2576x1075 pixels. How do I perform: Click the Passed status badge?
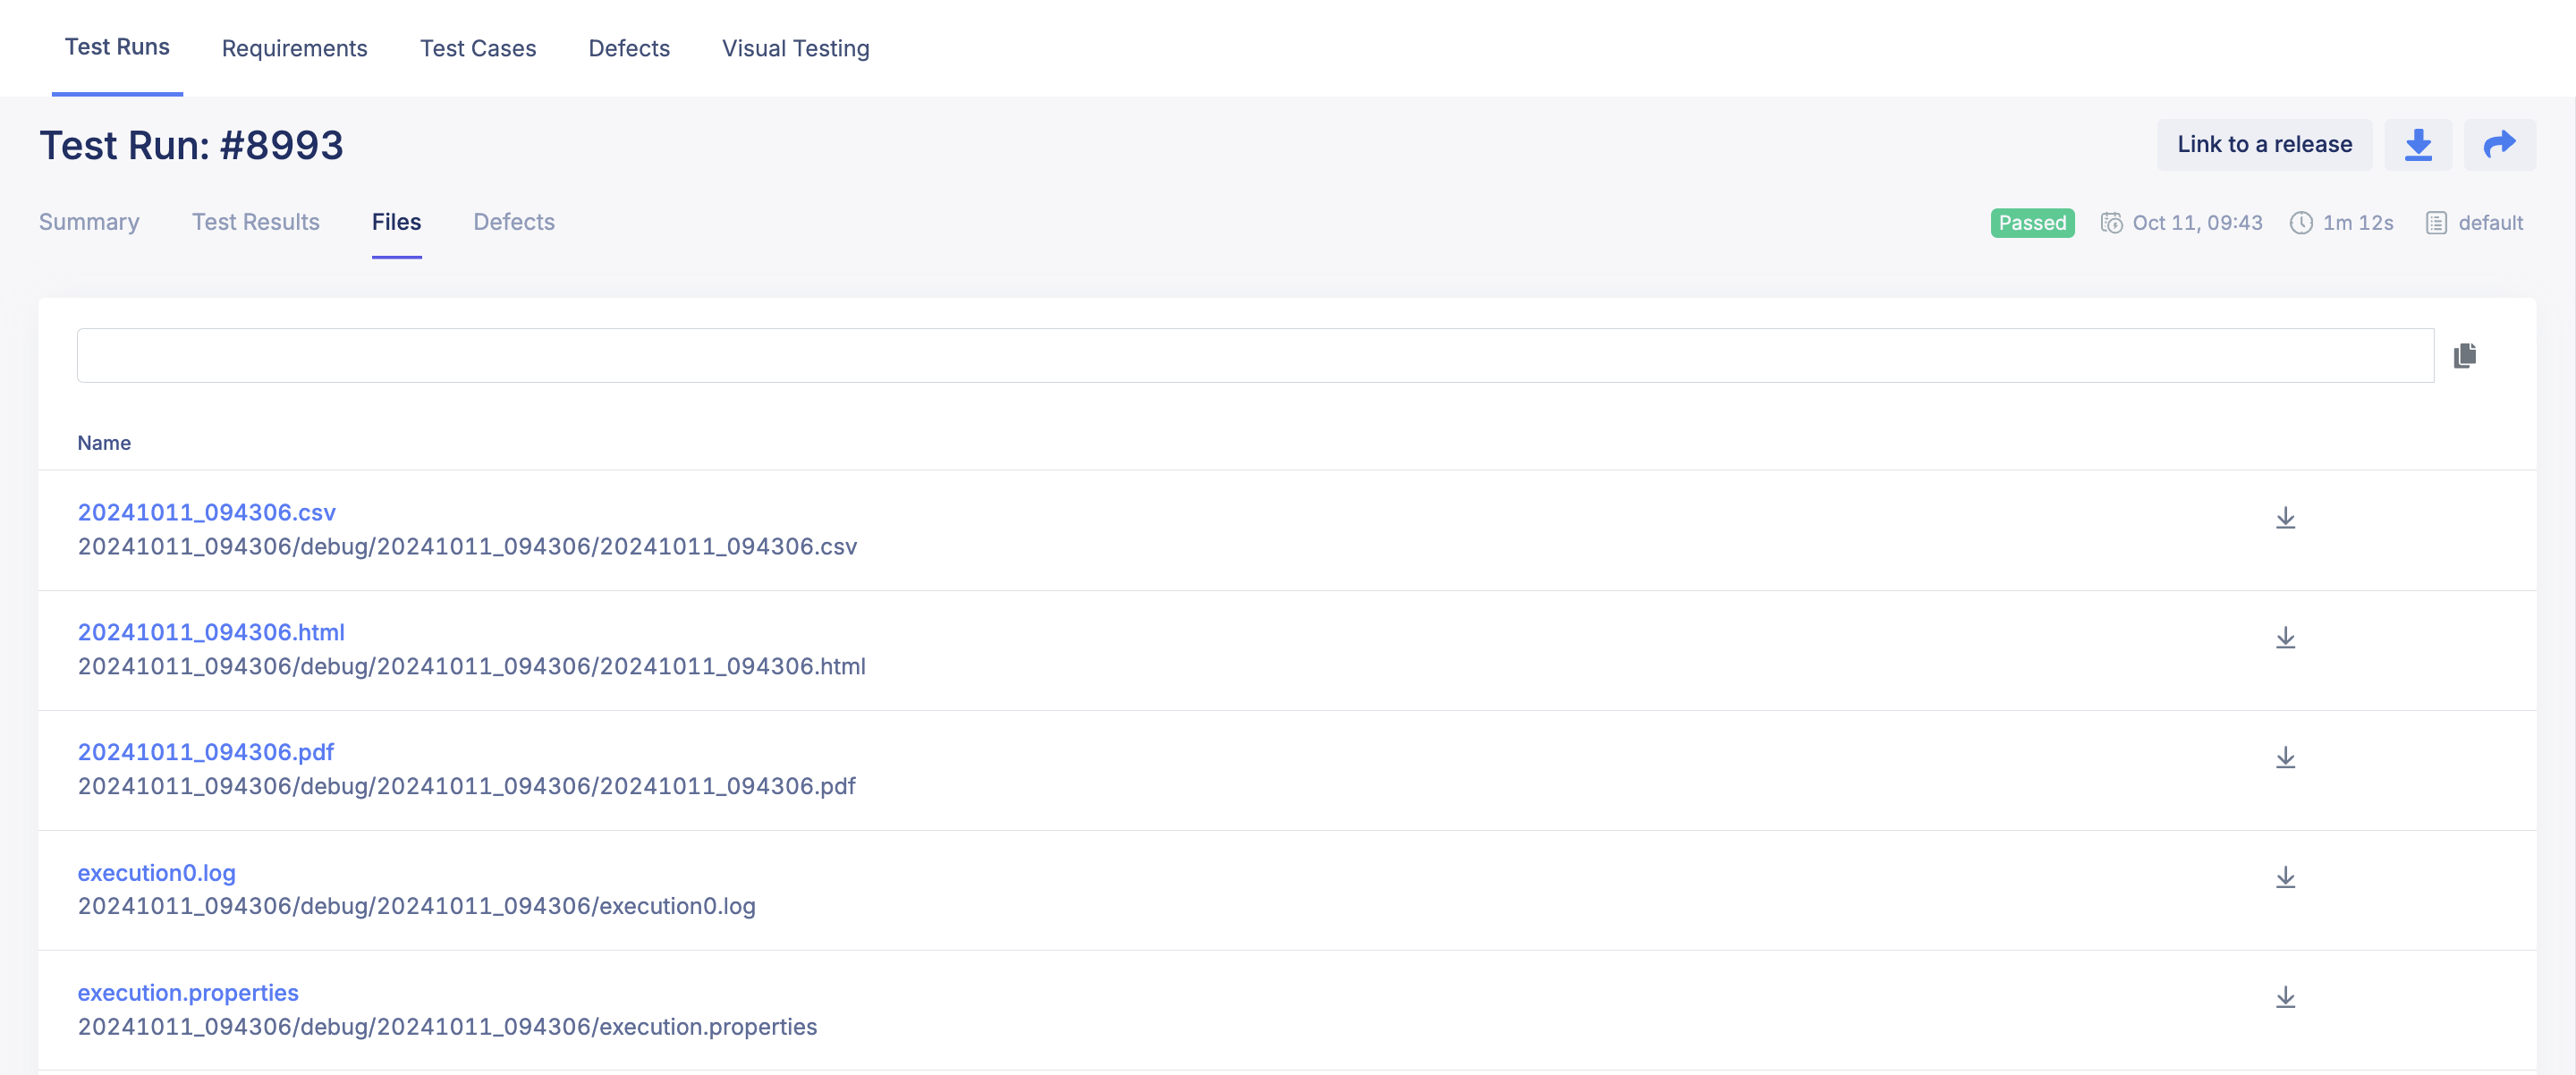click(2032, 223)
